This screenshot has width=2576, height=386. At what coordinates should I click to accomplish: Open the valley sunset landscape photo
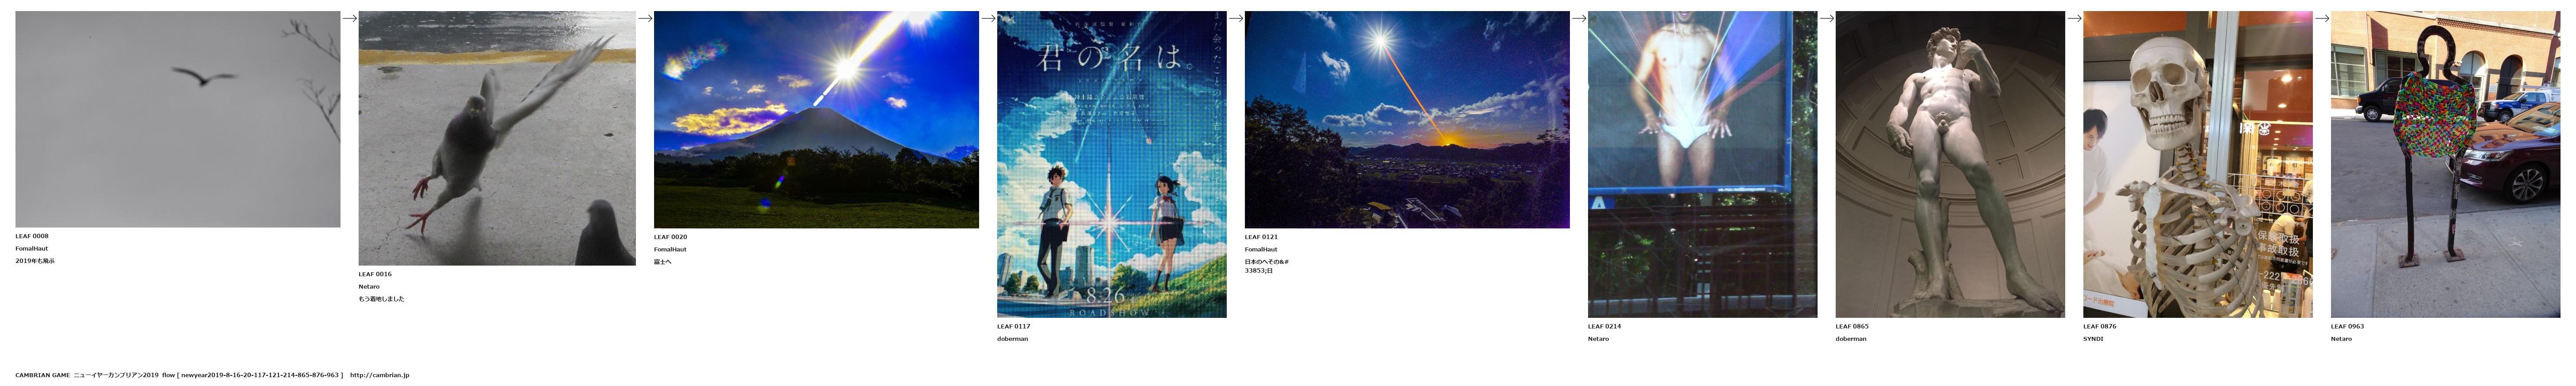click(x=1407, y=119)
